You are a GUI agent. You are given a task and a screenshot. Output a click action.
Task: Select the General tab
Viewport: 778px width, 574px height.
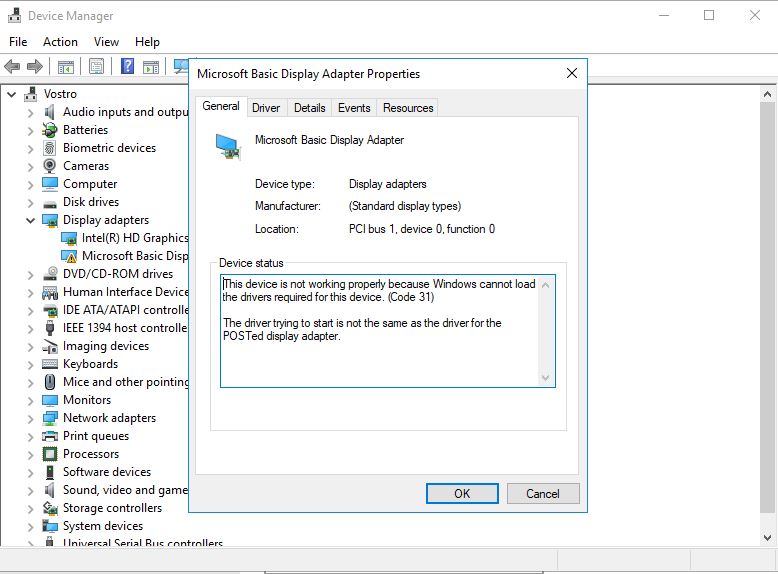pos(221,106)
